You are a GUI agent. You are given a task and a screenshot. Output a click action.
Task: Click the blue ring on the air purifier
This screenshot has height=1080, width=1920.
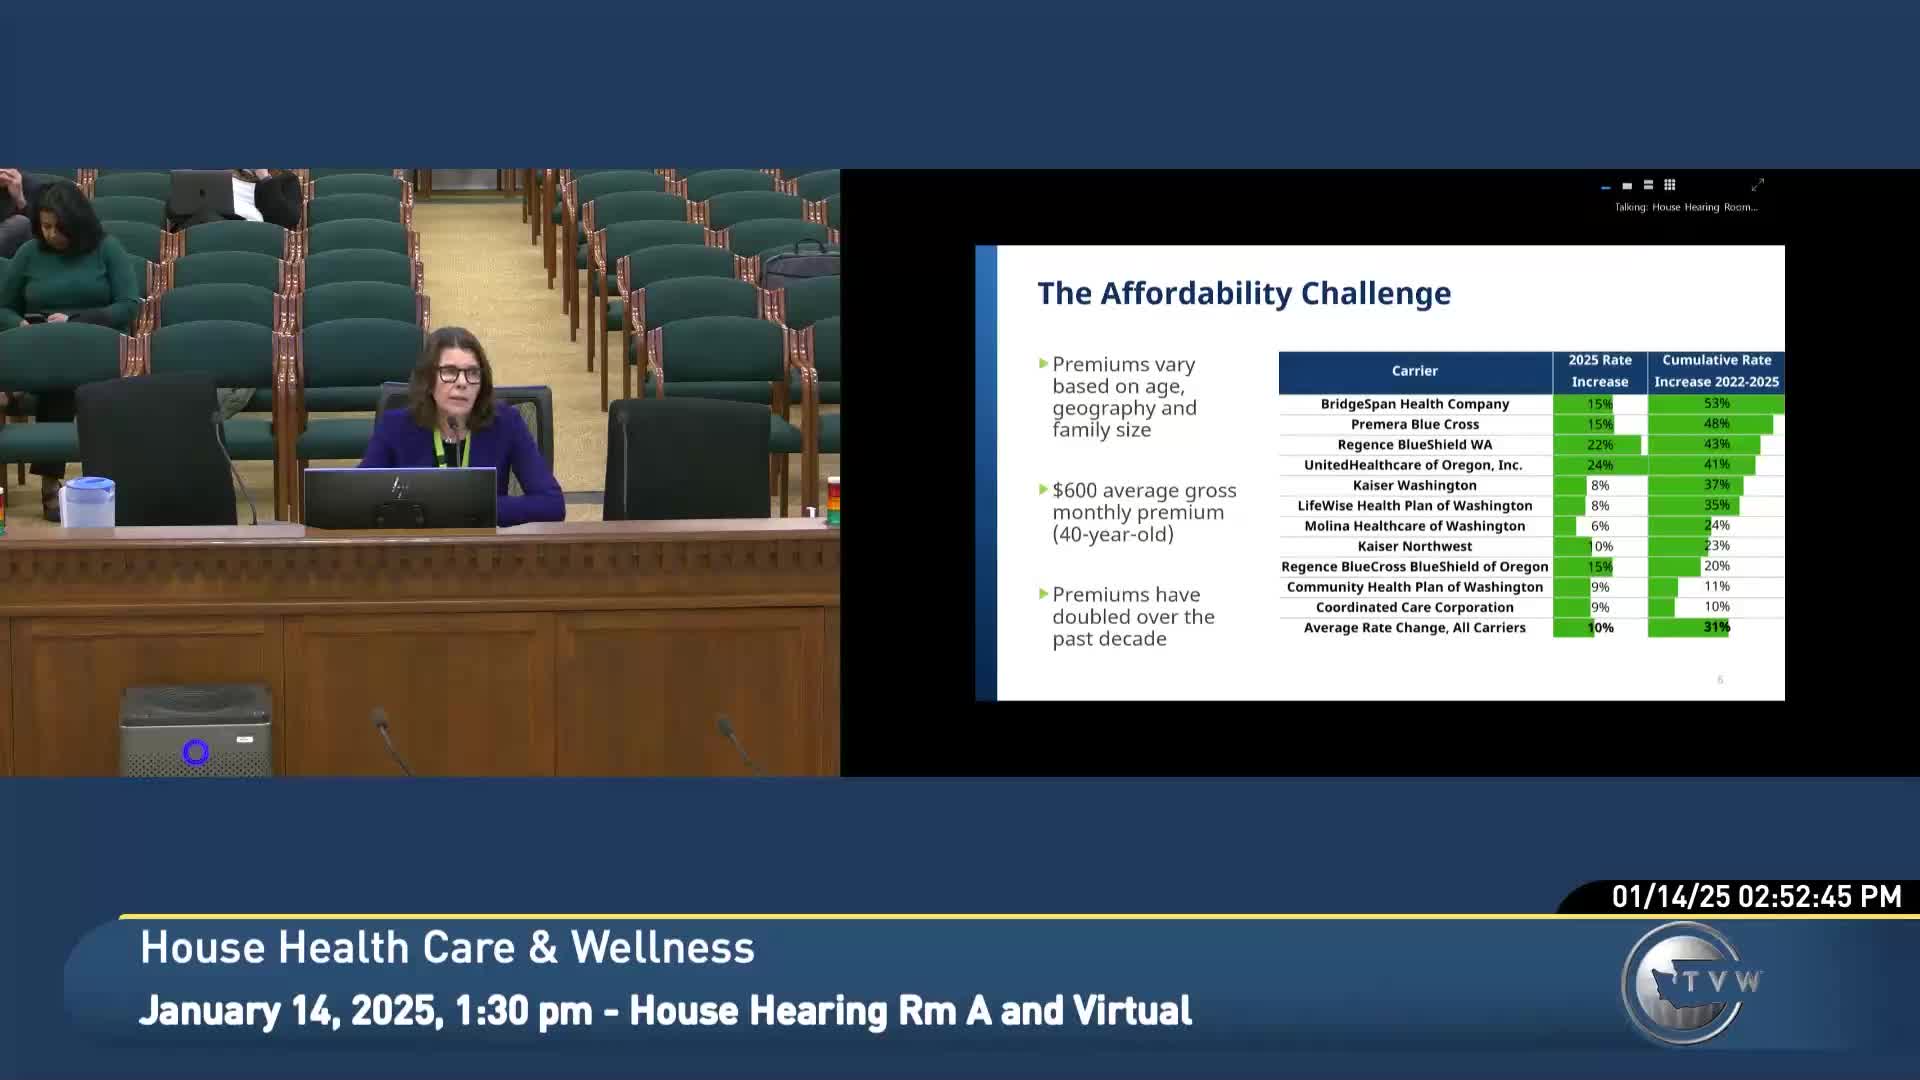(196, 752)
